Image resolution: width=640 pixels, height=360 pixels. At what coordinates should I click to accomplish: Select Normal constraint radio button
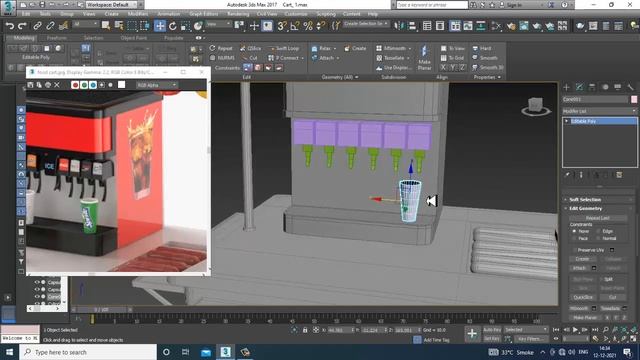(x=598, y=238)
